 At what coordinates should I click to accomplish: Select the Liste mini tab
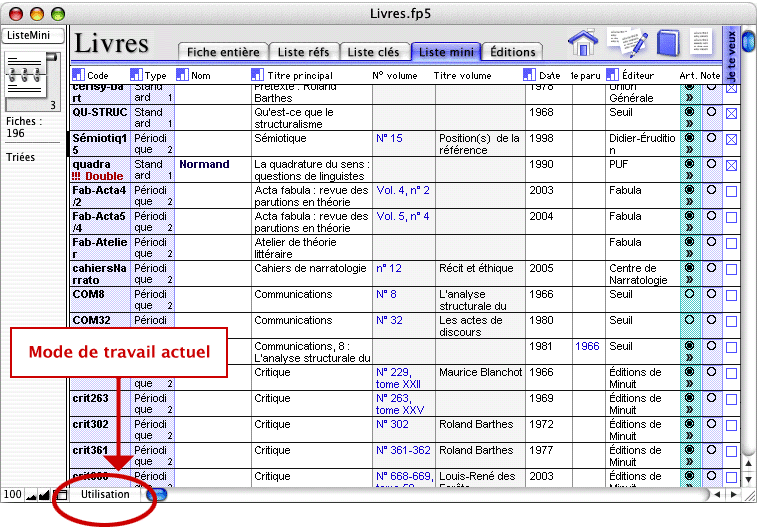446,52
